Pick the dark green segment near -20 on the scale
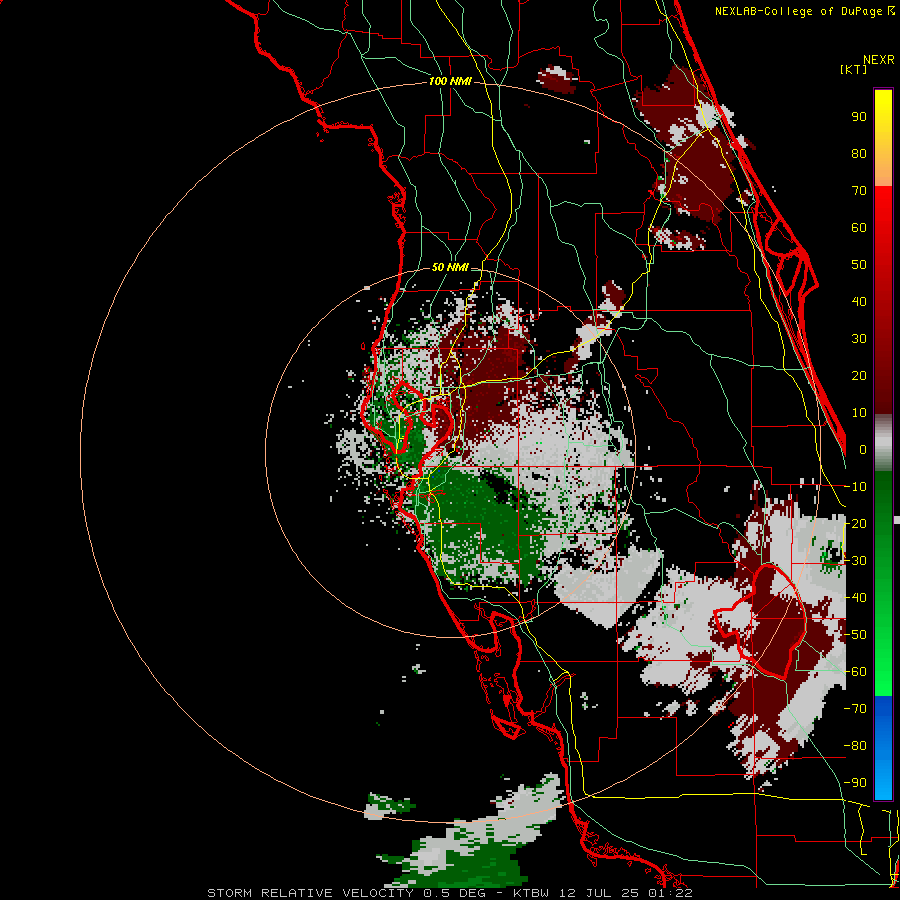 tap(883, 519)
